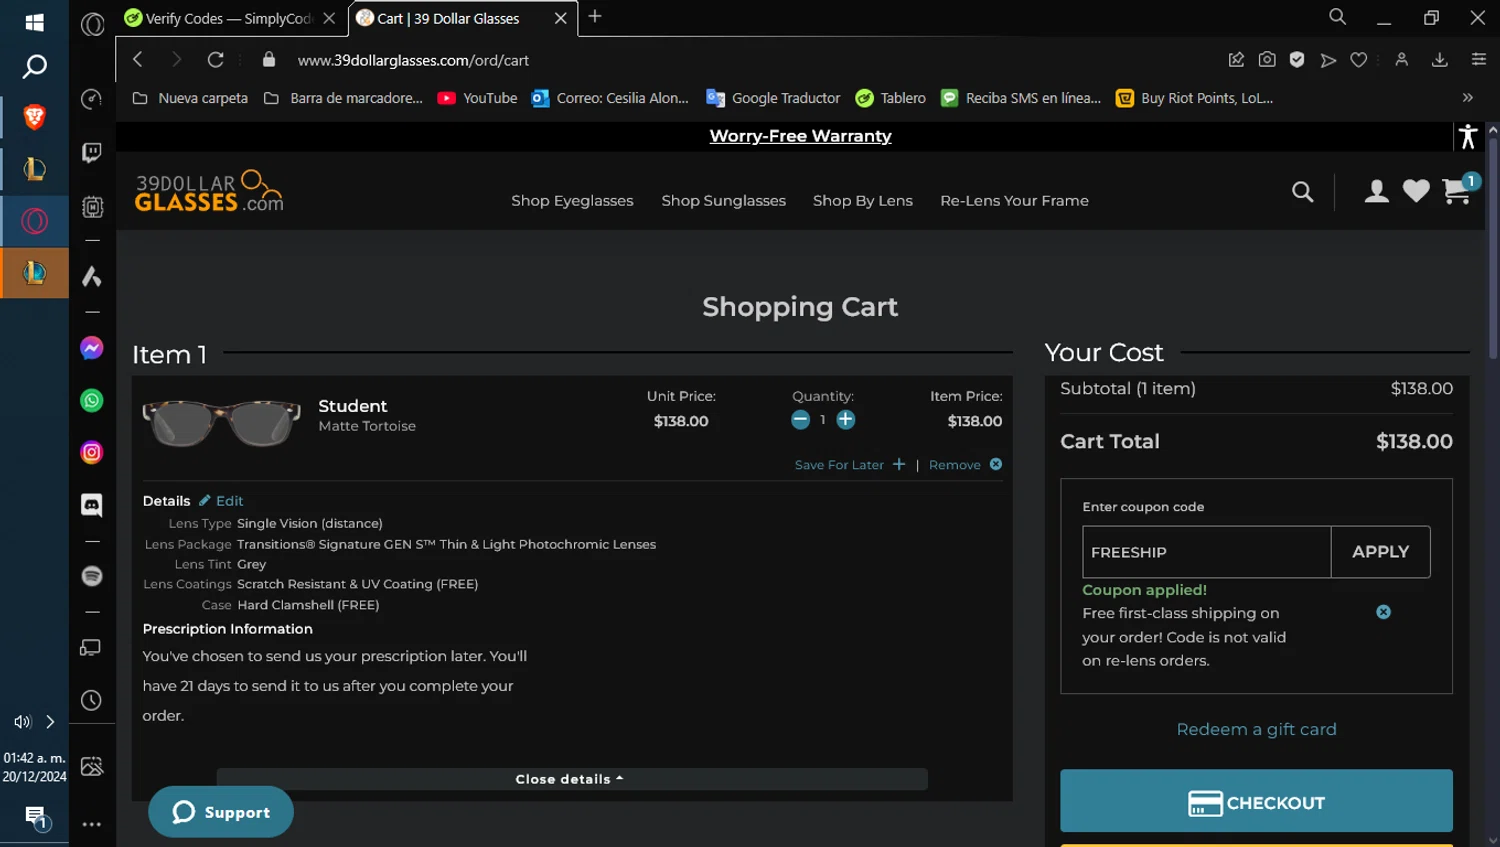Open the Support chat button
Image resolution: width=1500 pixels, height=847 pixels.
[221, 812]
